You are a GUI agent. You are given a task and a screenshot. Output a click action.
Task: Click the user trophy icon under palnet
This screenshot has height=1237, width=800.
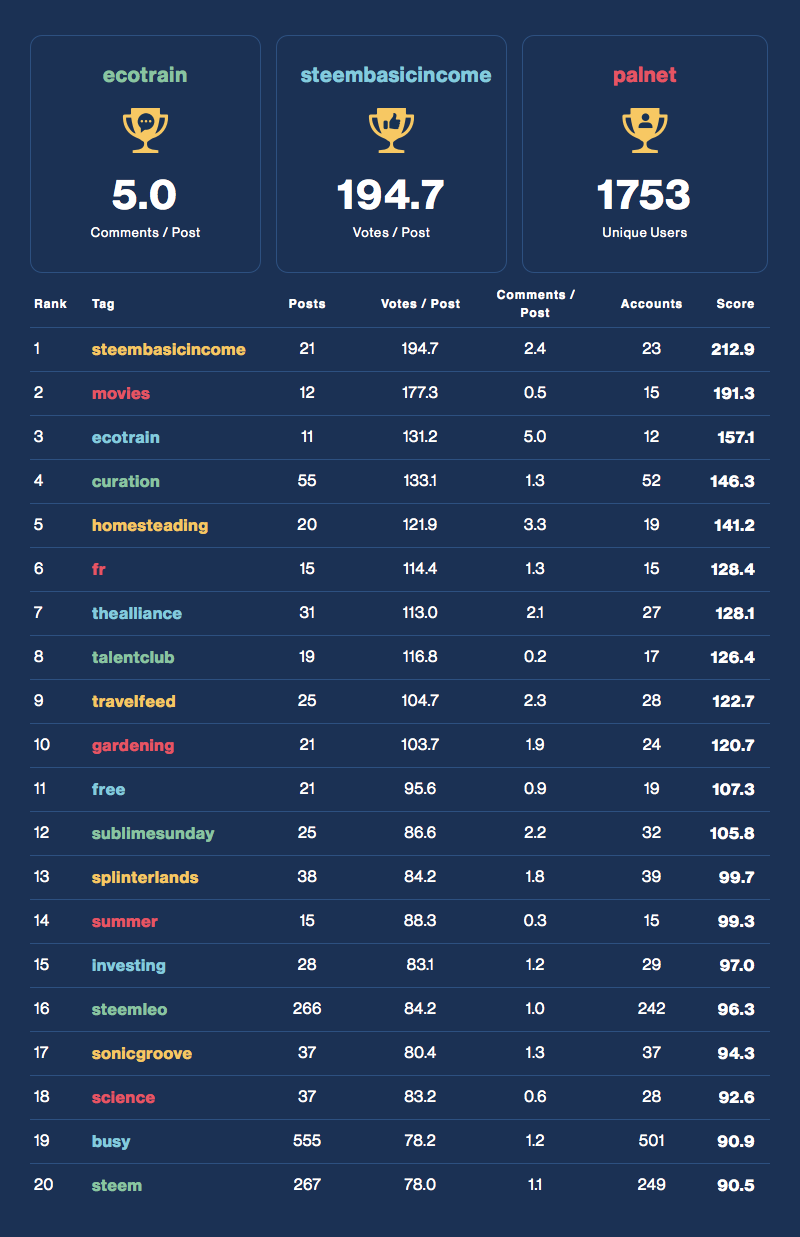pos(645,131)
